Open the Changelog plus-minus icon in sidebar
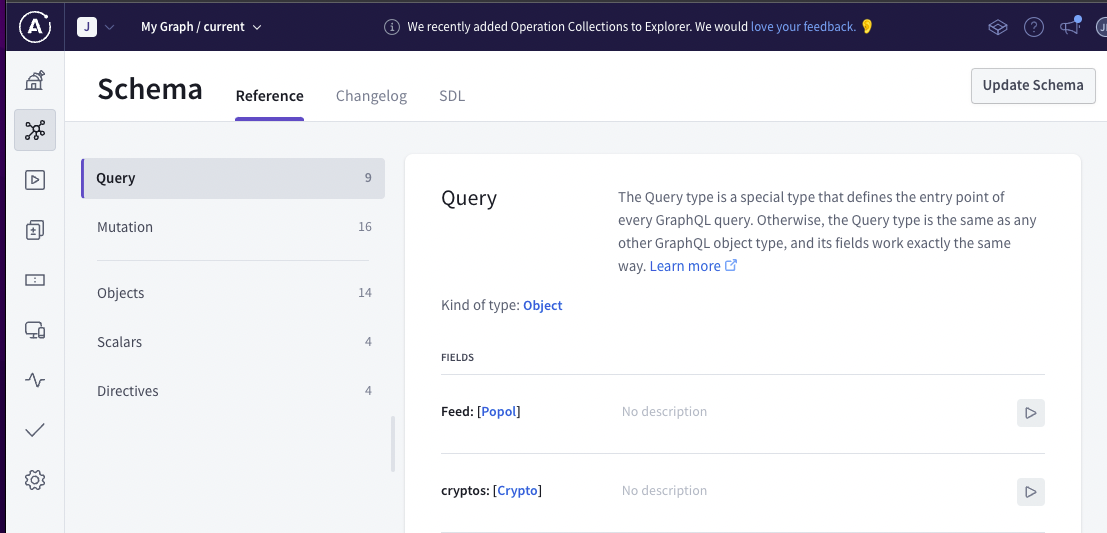 (35, 230)
